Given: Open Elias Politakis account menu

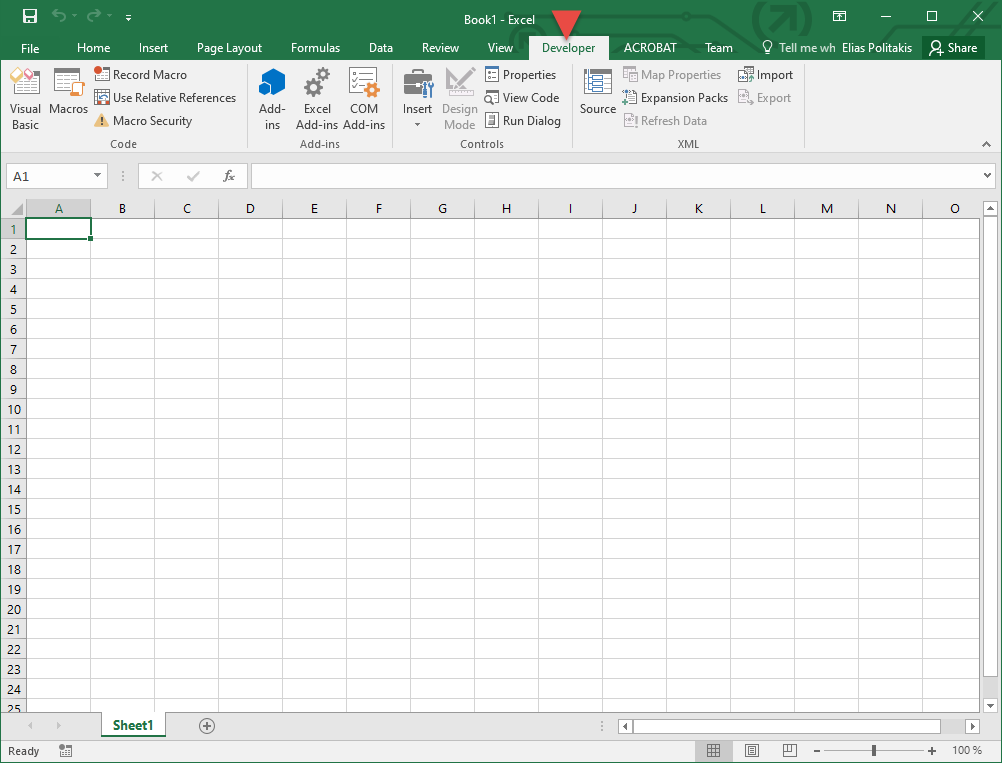Looking at the screenshot, I should tap(877, 48).
